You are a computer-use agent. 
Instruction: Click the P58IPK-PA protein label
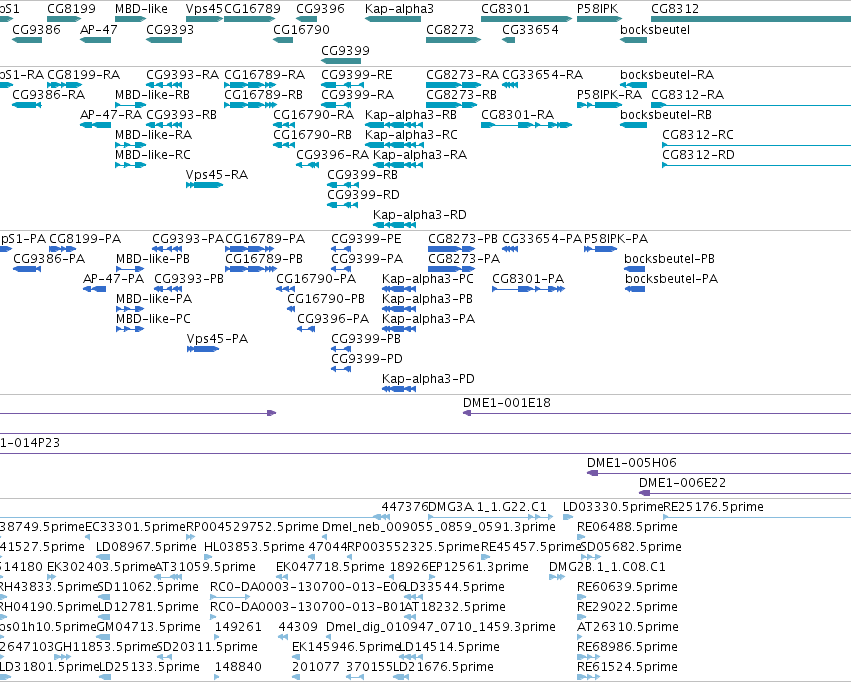[616, 239]
